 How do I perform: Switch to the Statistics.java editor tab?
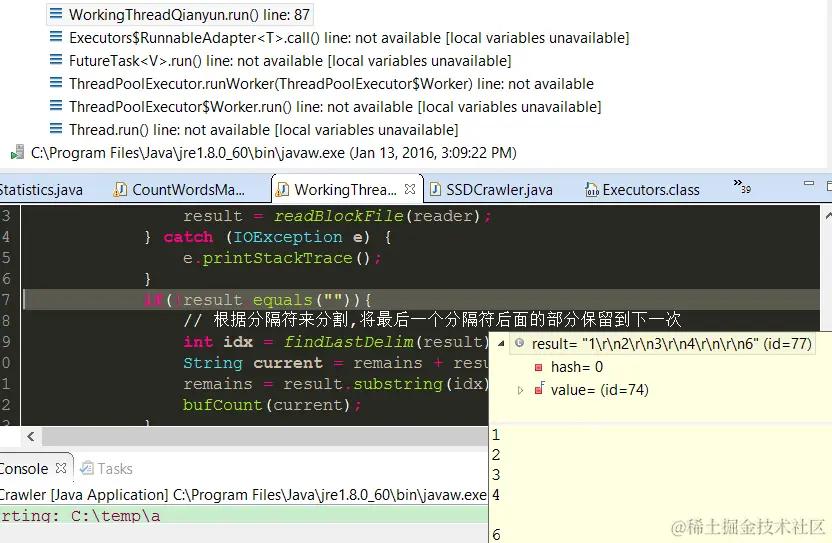click(41, 189)
